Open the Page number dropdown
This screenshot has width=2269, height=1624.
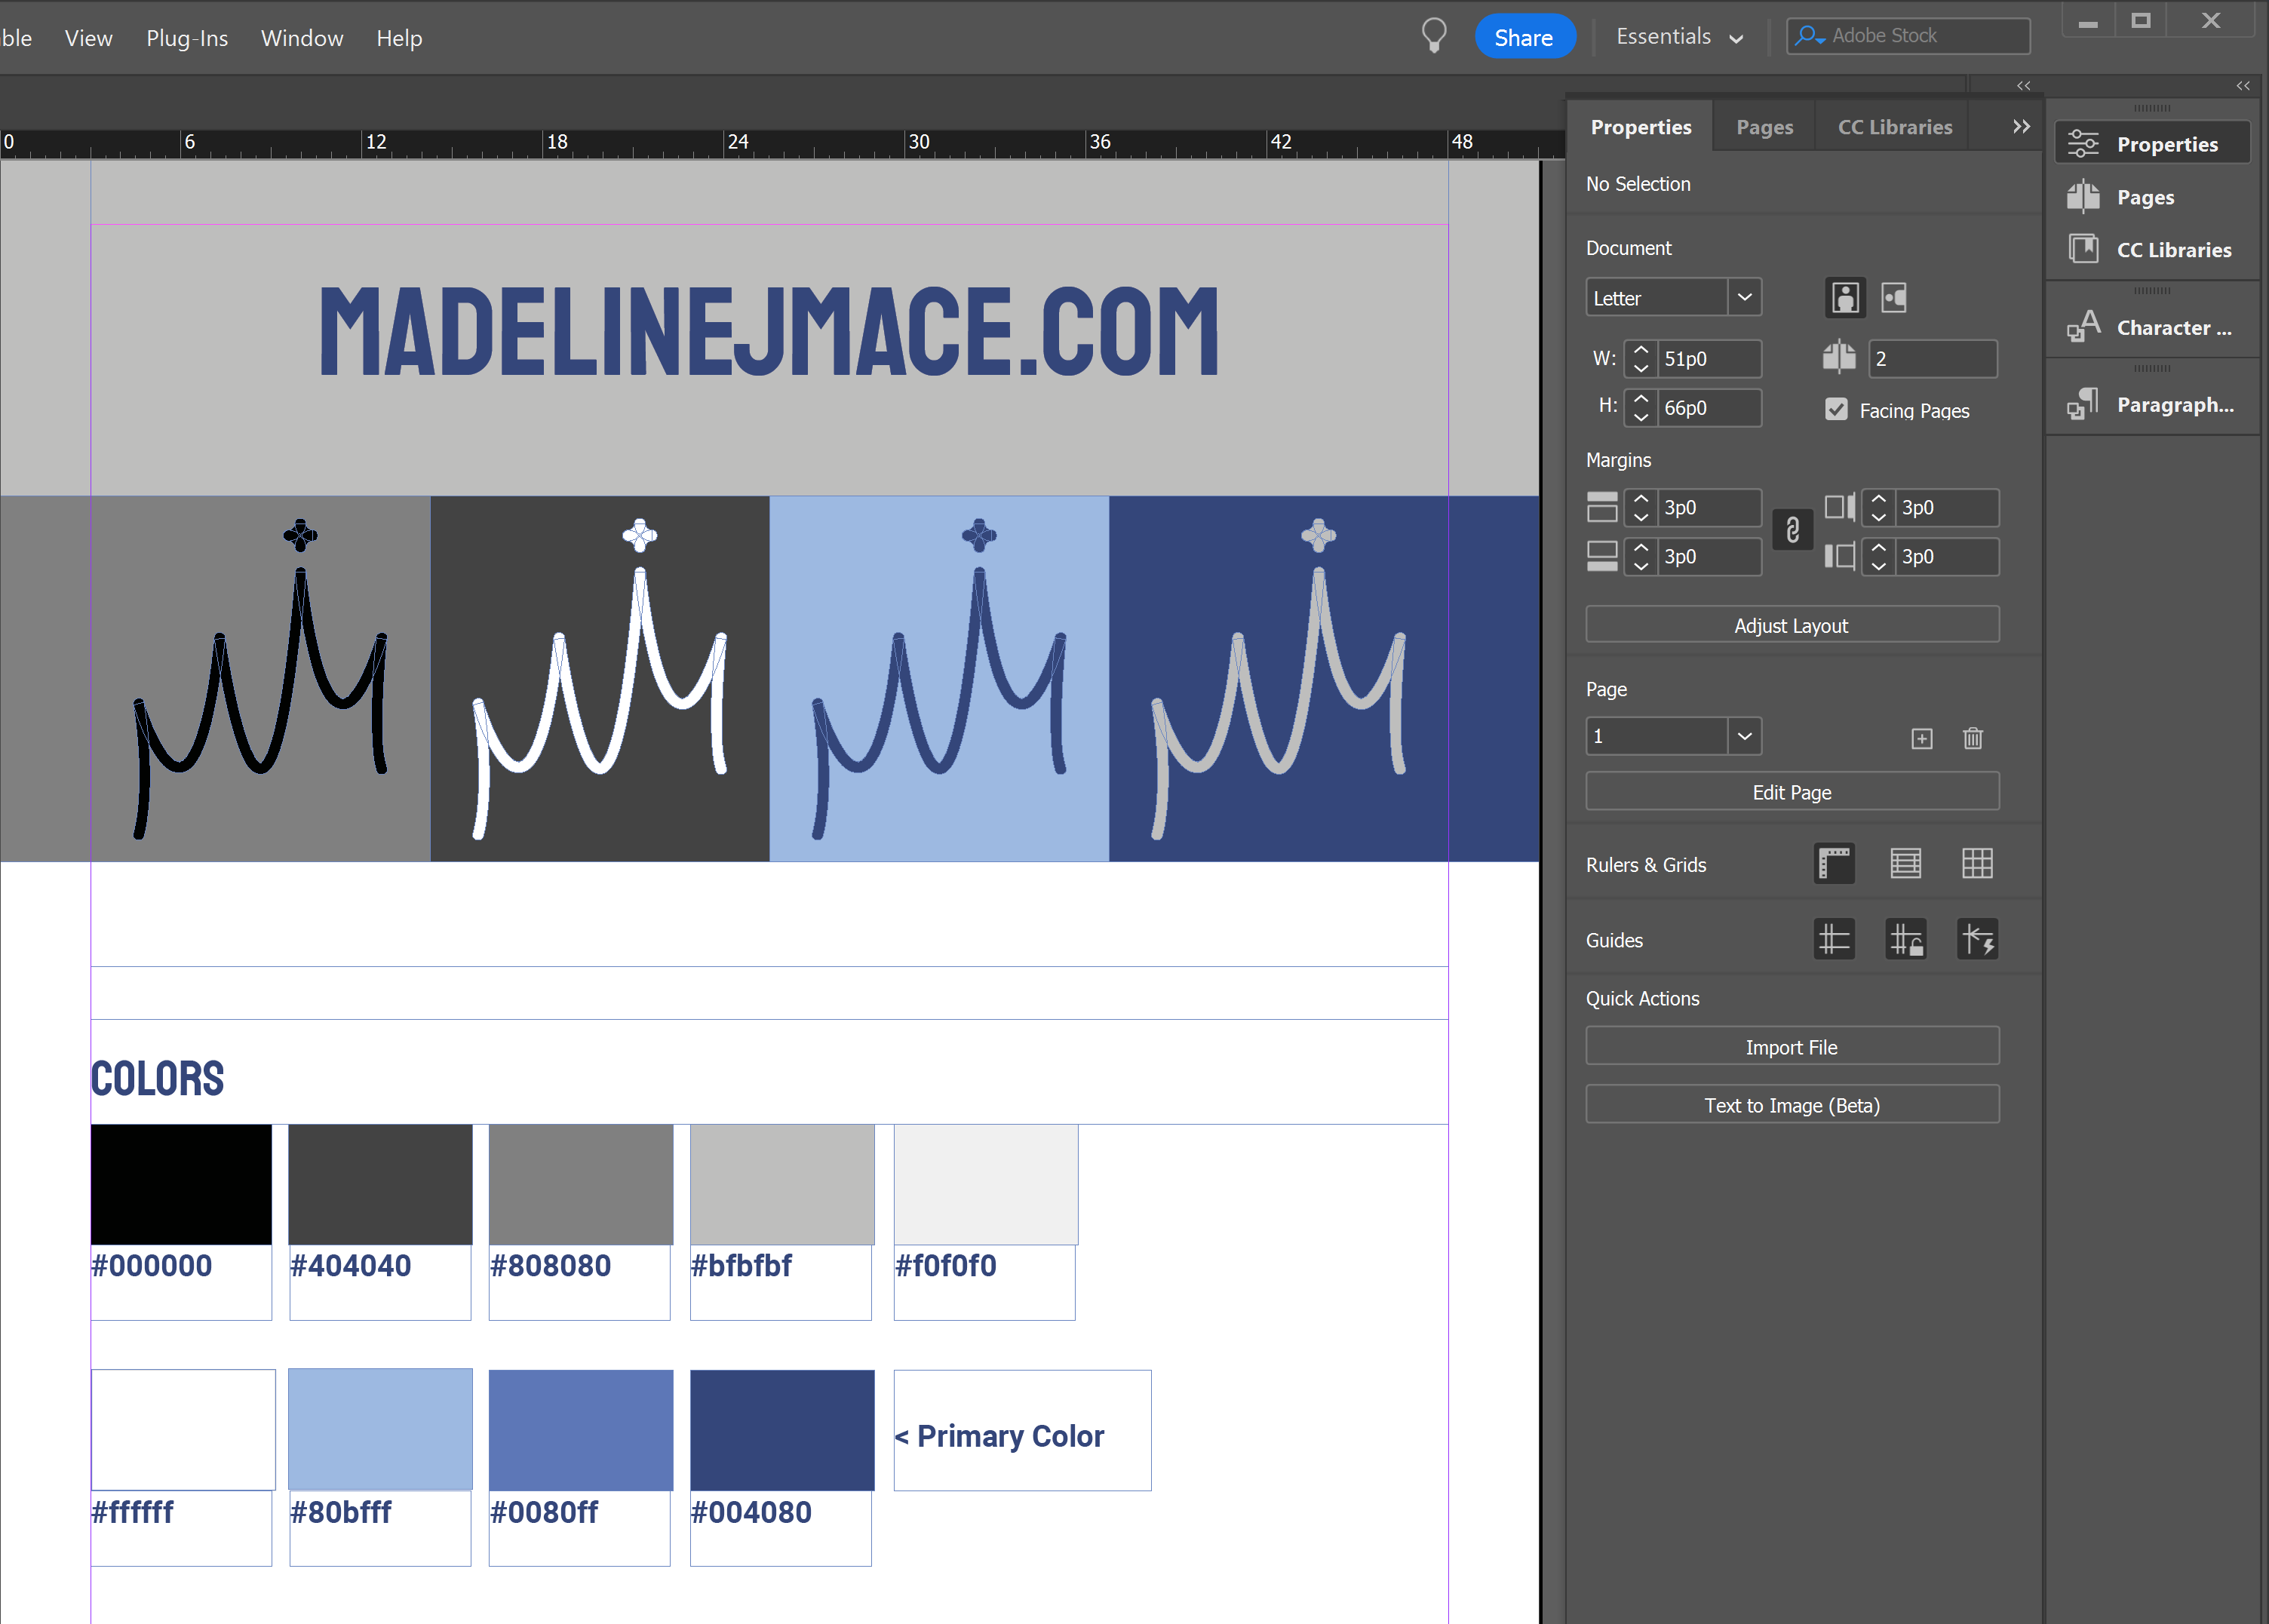[x=1744, y=736]
